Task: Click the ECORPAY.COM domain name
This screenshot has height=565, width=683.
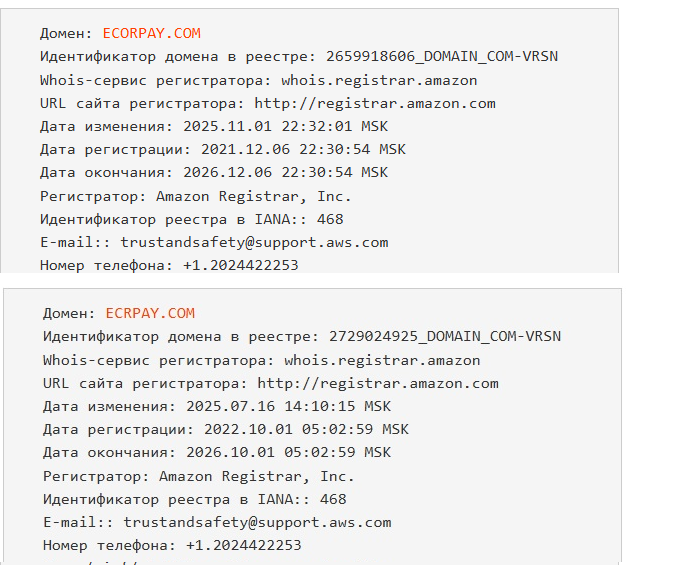Action: coord(152,33)
